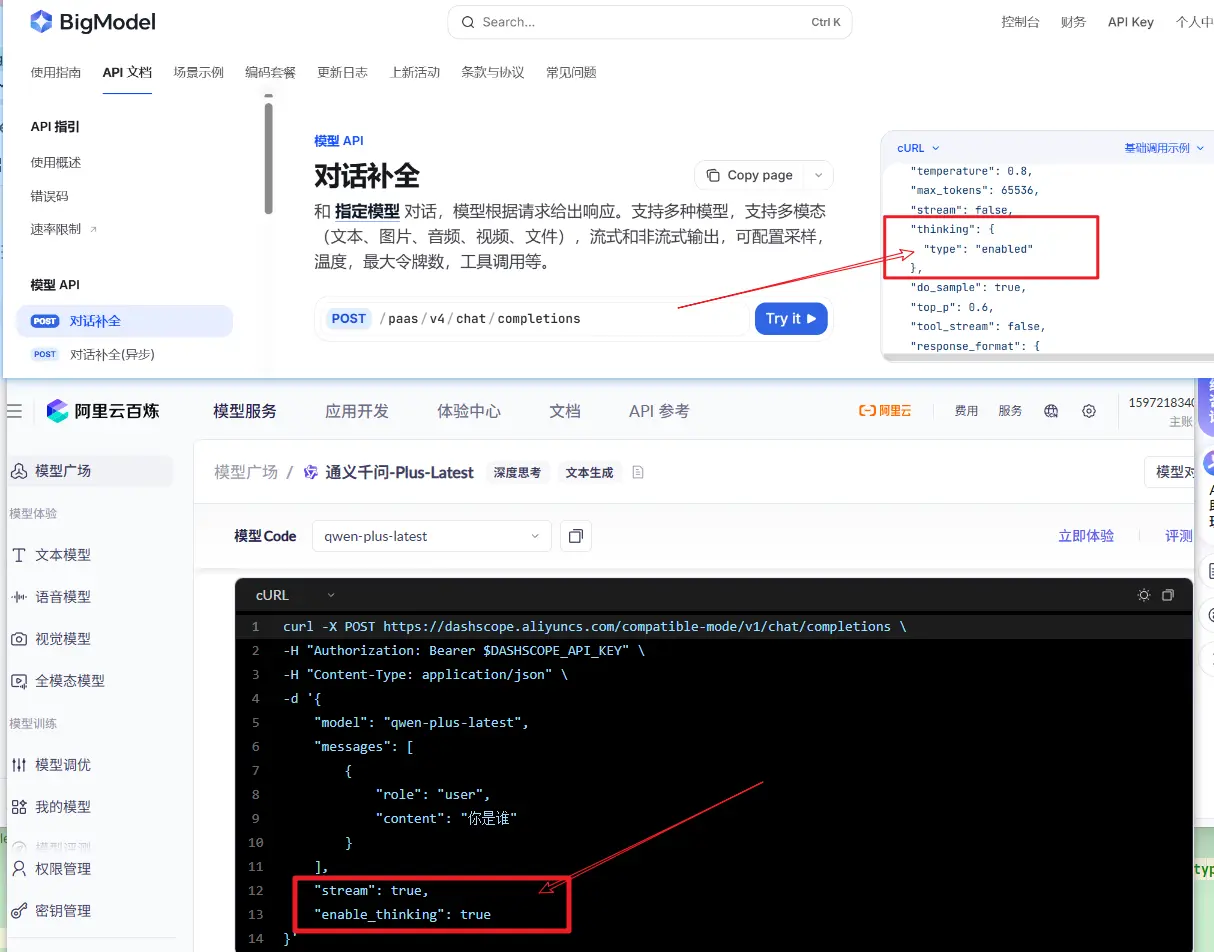Select 视觉模型 in the sidebar
The image size is (1214, 952).
pos(62,638)
